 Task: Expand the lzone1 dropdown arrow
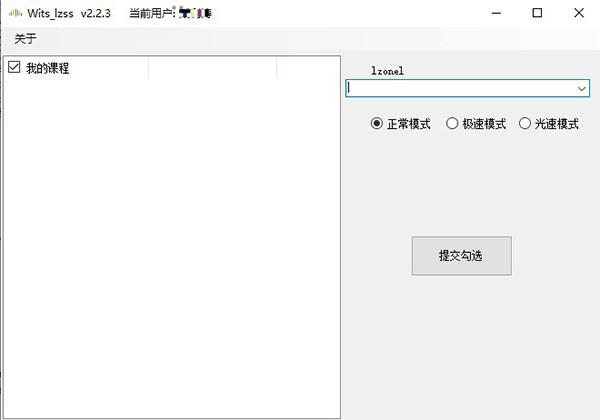[x=582, y=88]
